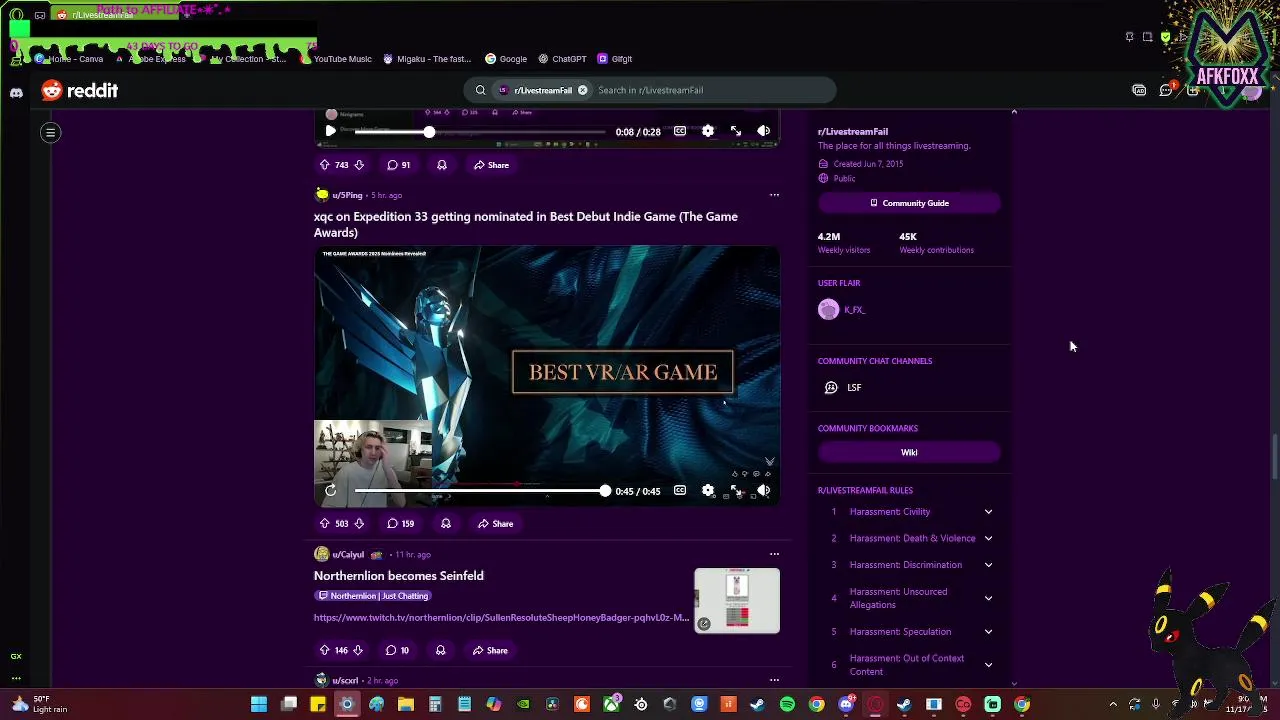Open Reddit chat icon in header
The width and height of the screenshot is (1280, 720).
(1166, 90)
